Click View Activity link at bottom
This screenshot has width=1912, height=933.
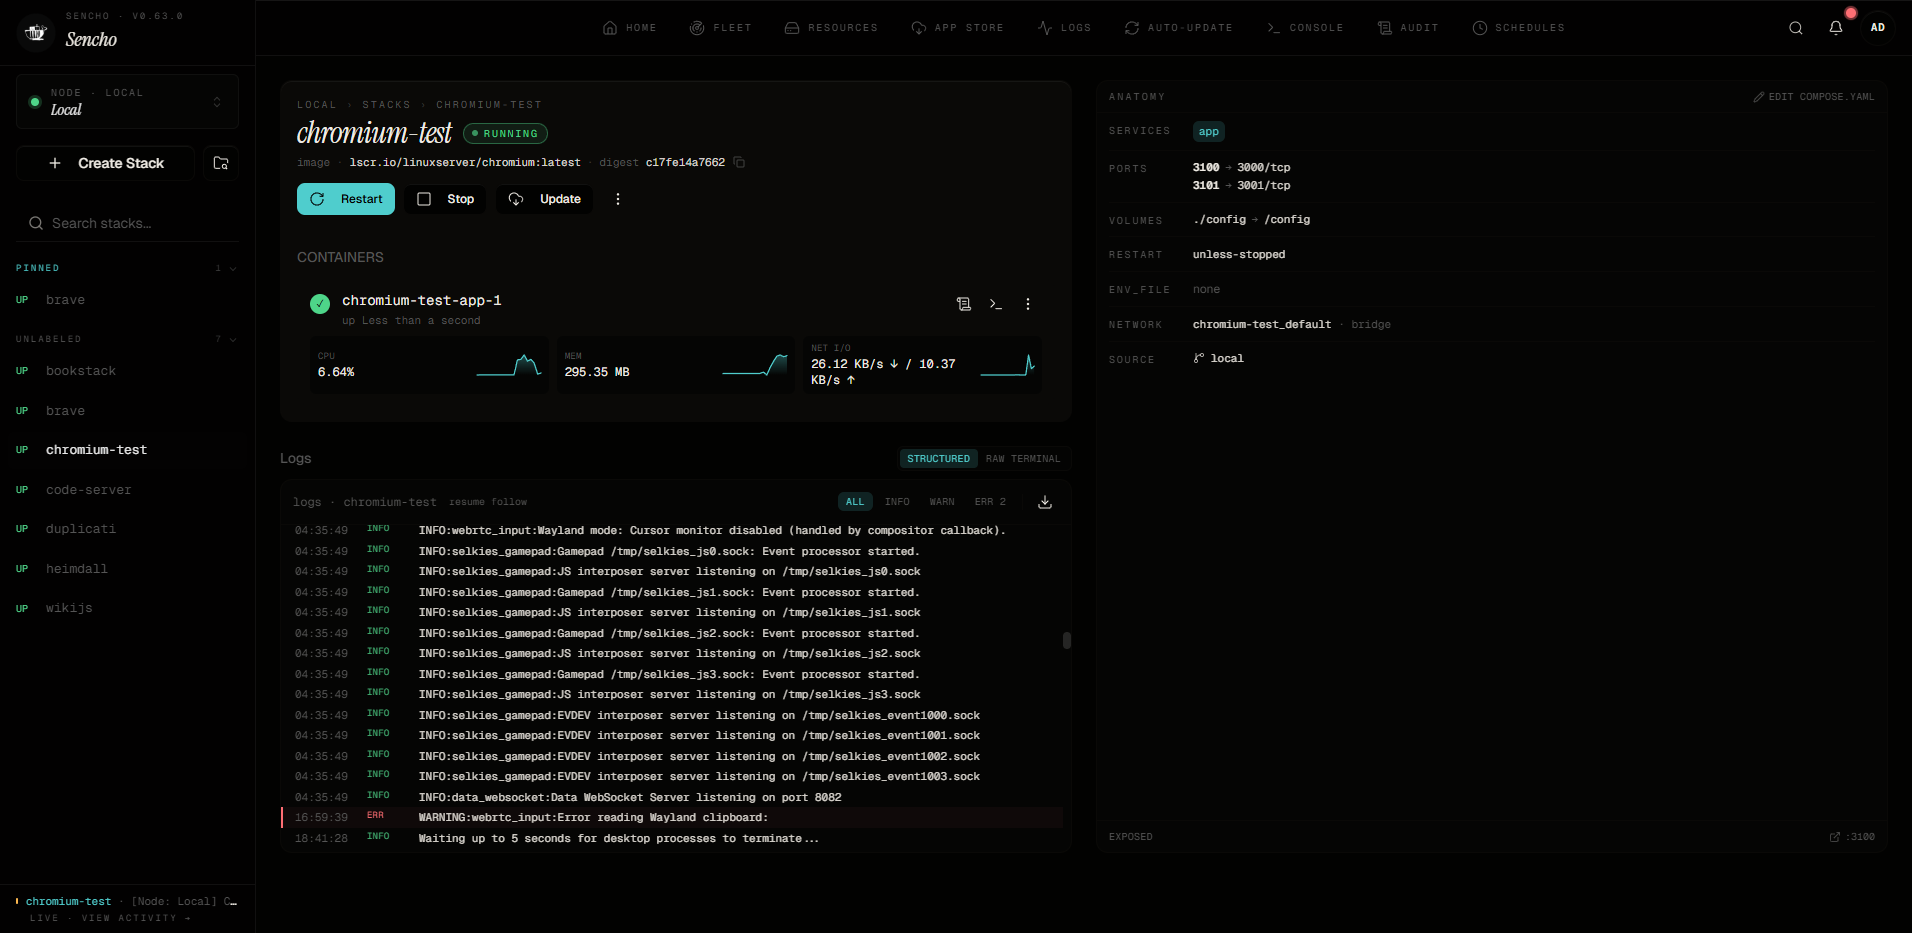pos(136,918)
